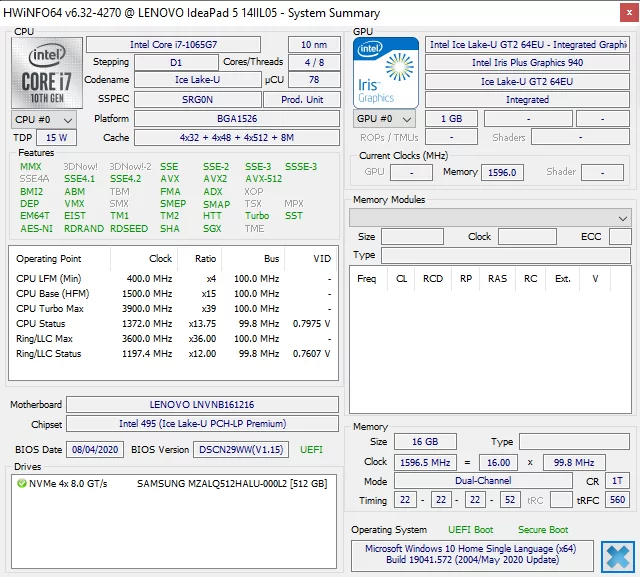Click the Dual-Channel mode field
This screenshot has height=577, width=640.
click(483, 481)
